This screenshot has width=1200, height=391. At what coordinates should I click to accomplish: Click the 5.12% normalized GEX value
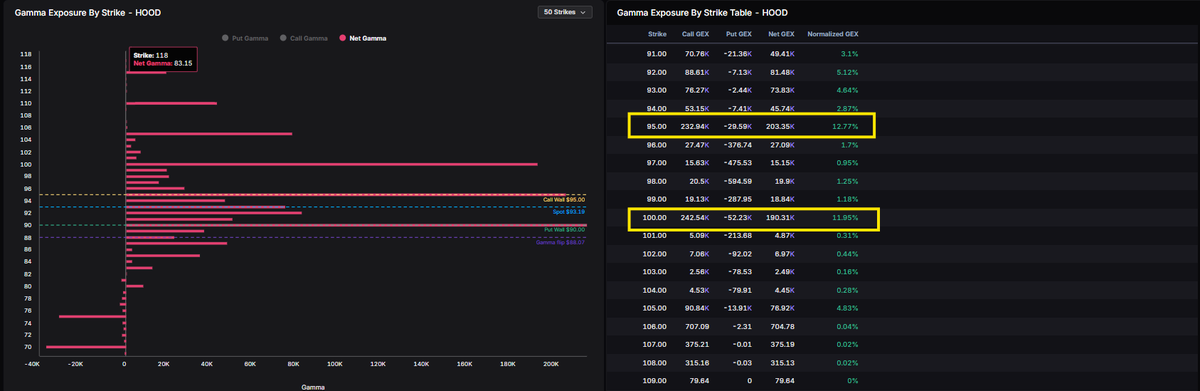click(x=847, y=71)
